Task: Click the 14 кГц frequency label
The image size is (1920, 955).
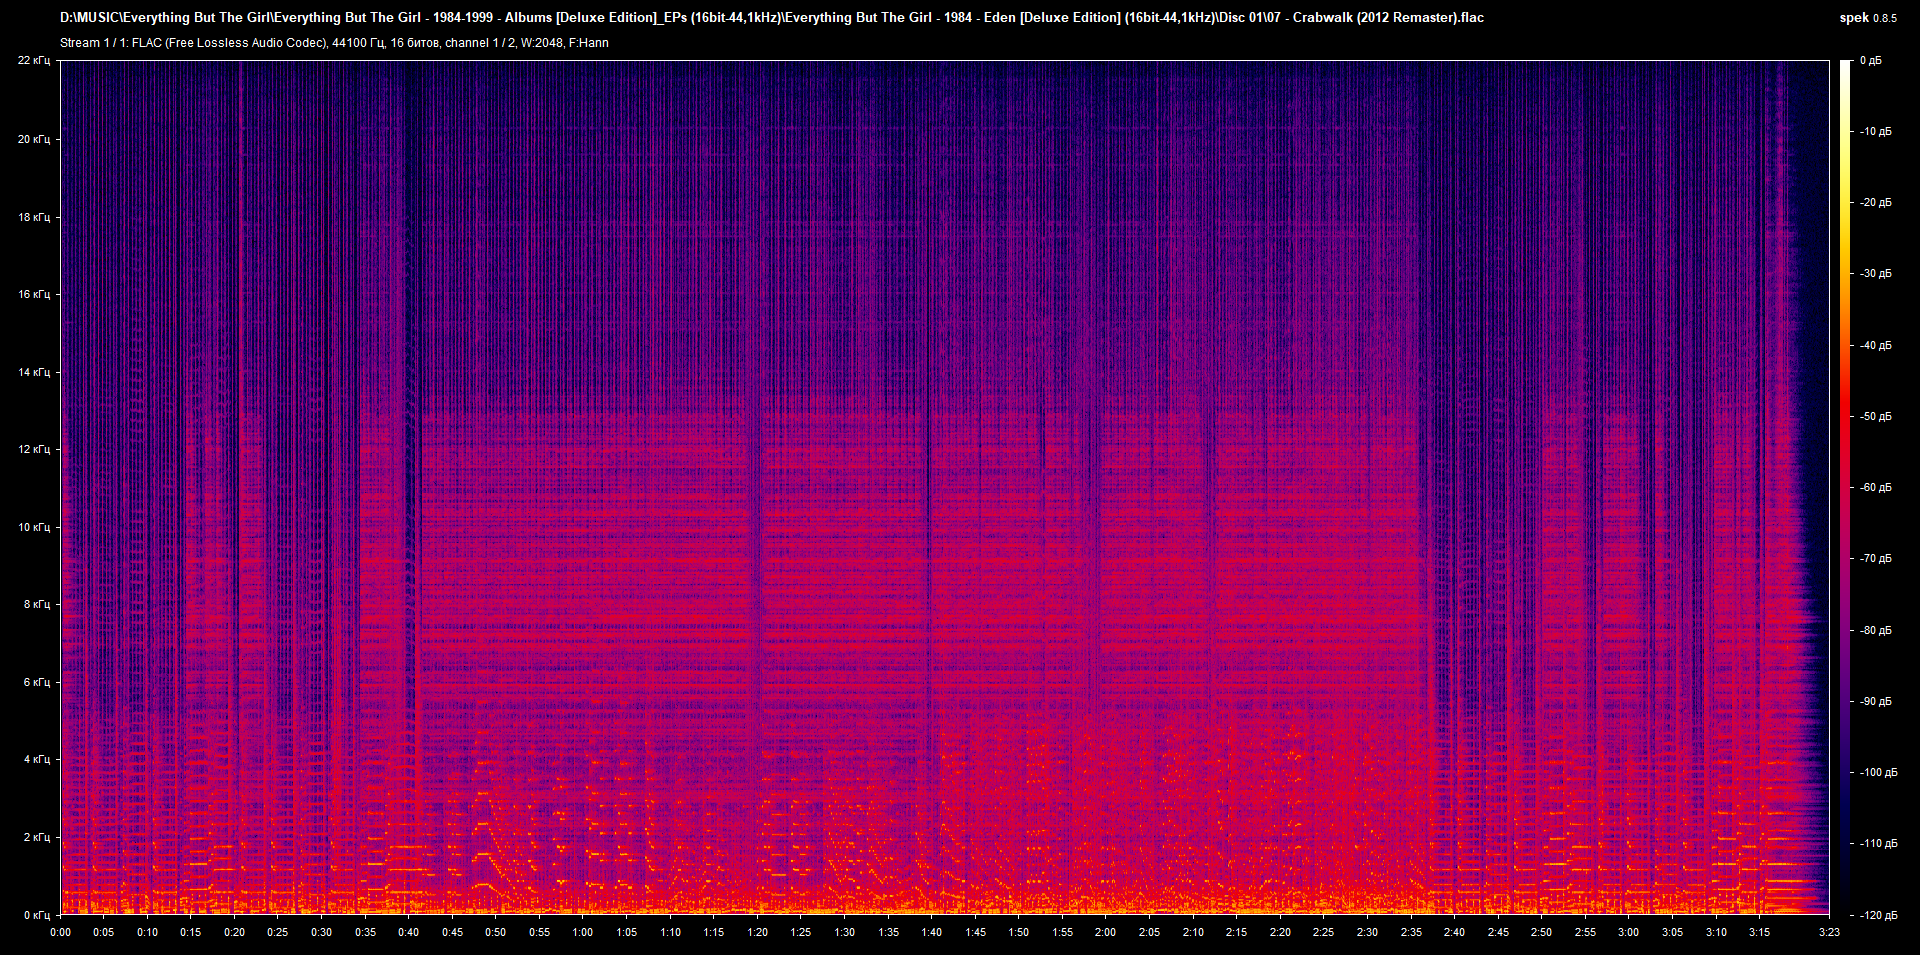Action: pyautogui.click(x=33, y=372)
